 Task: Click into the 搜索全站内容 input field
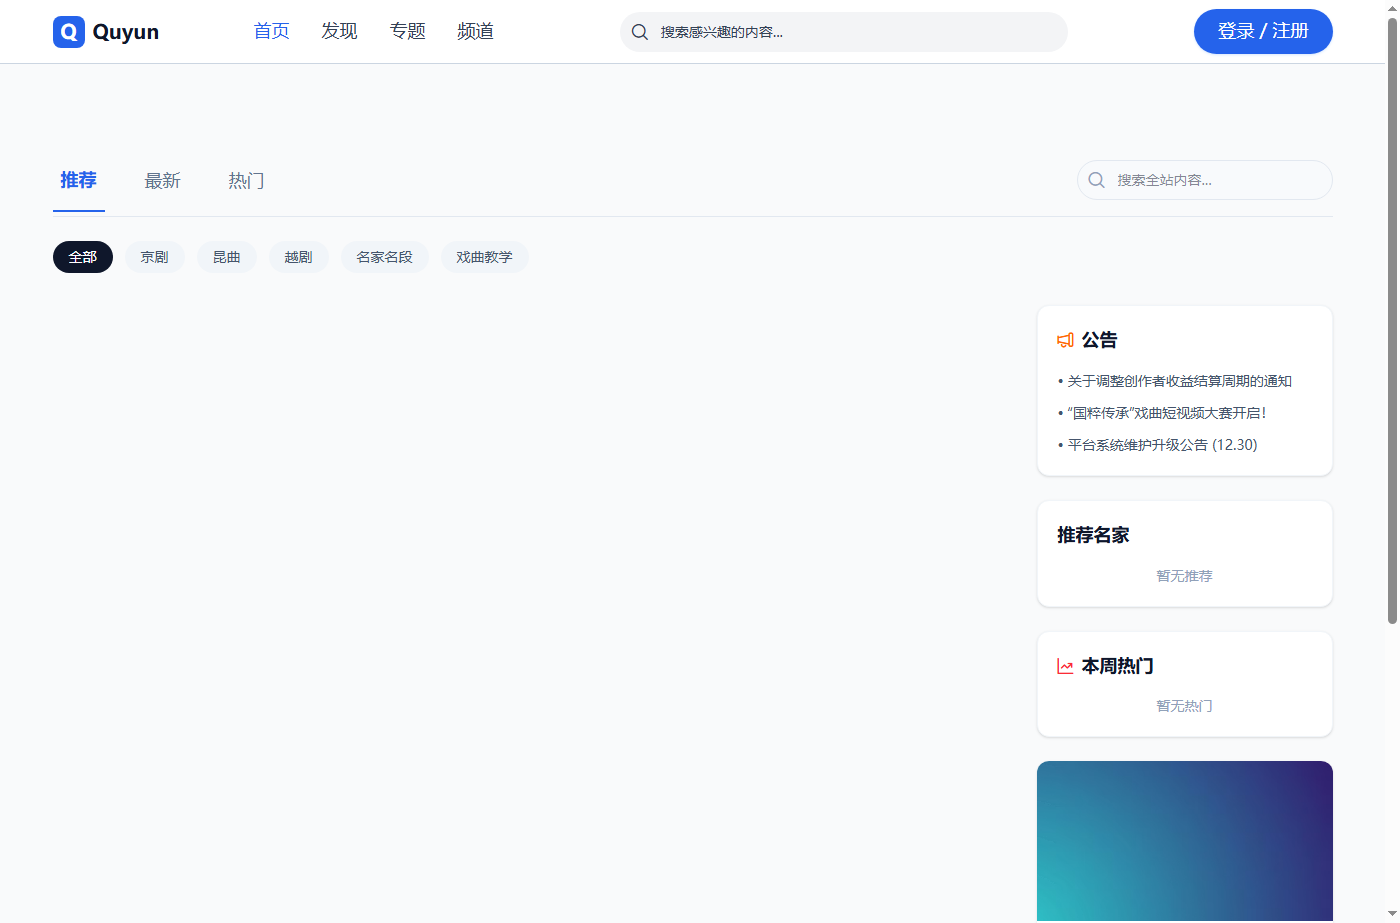1215,180
